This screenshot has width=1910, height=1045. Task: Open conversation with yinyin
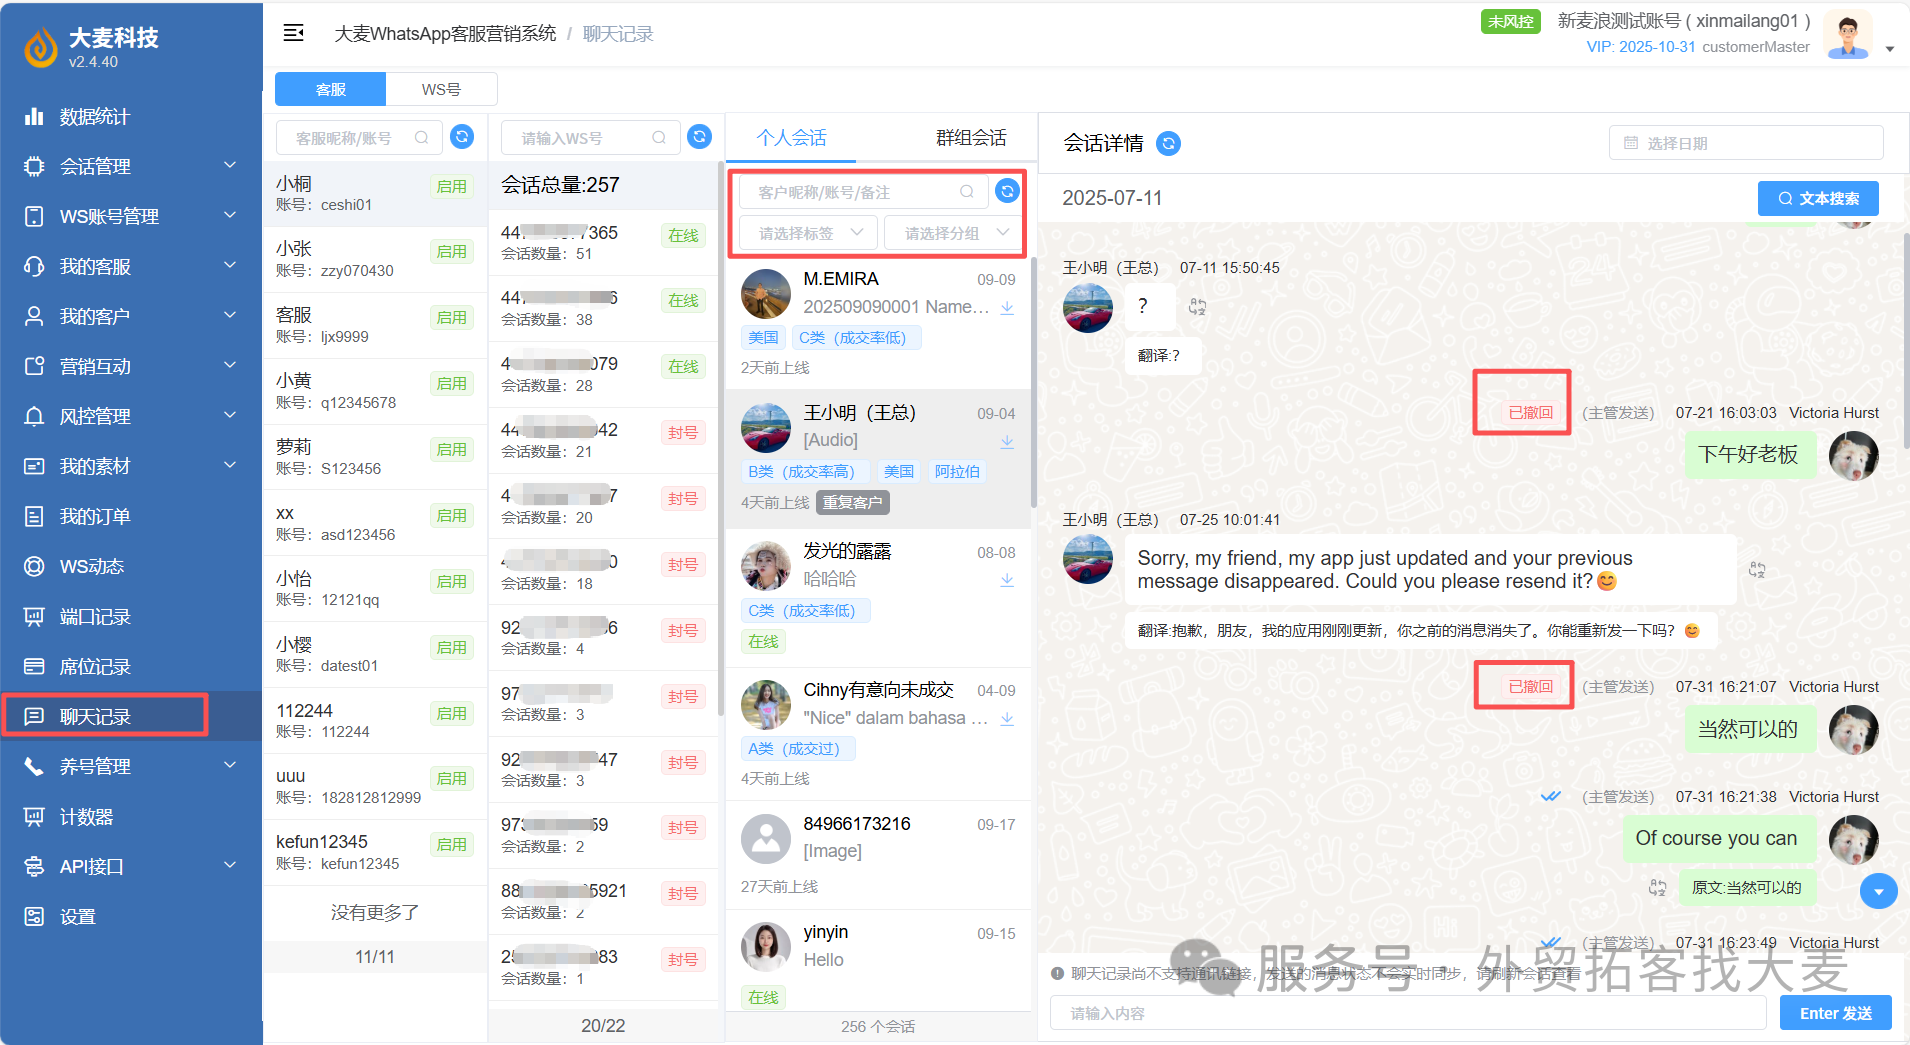(878, 960)
